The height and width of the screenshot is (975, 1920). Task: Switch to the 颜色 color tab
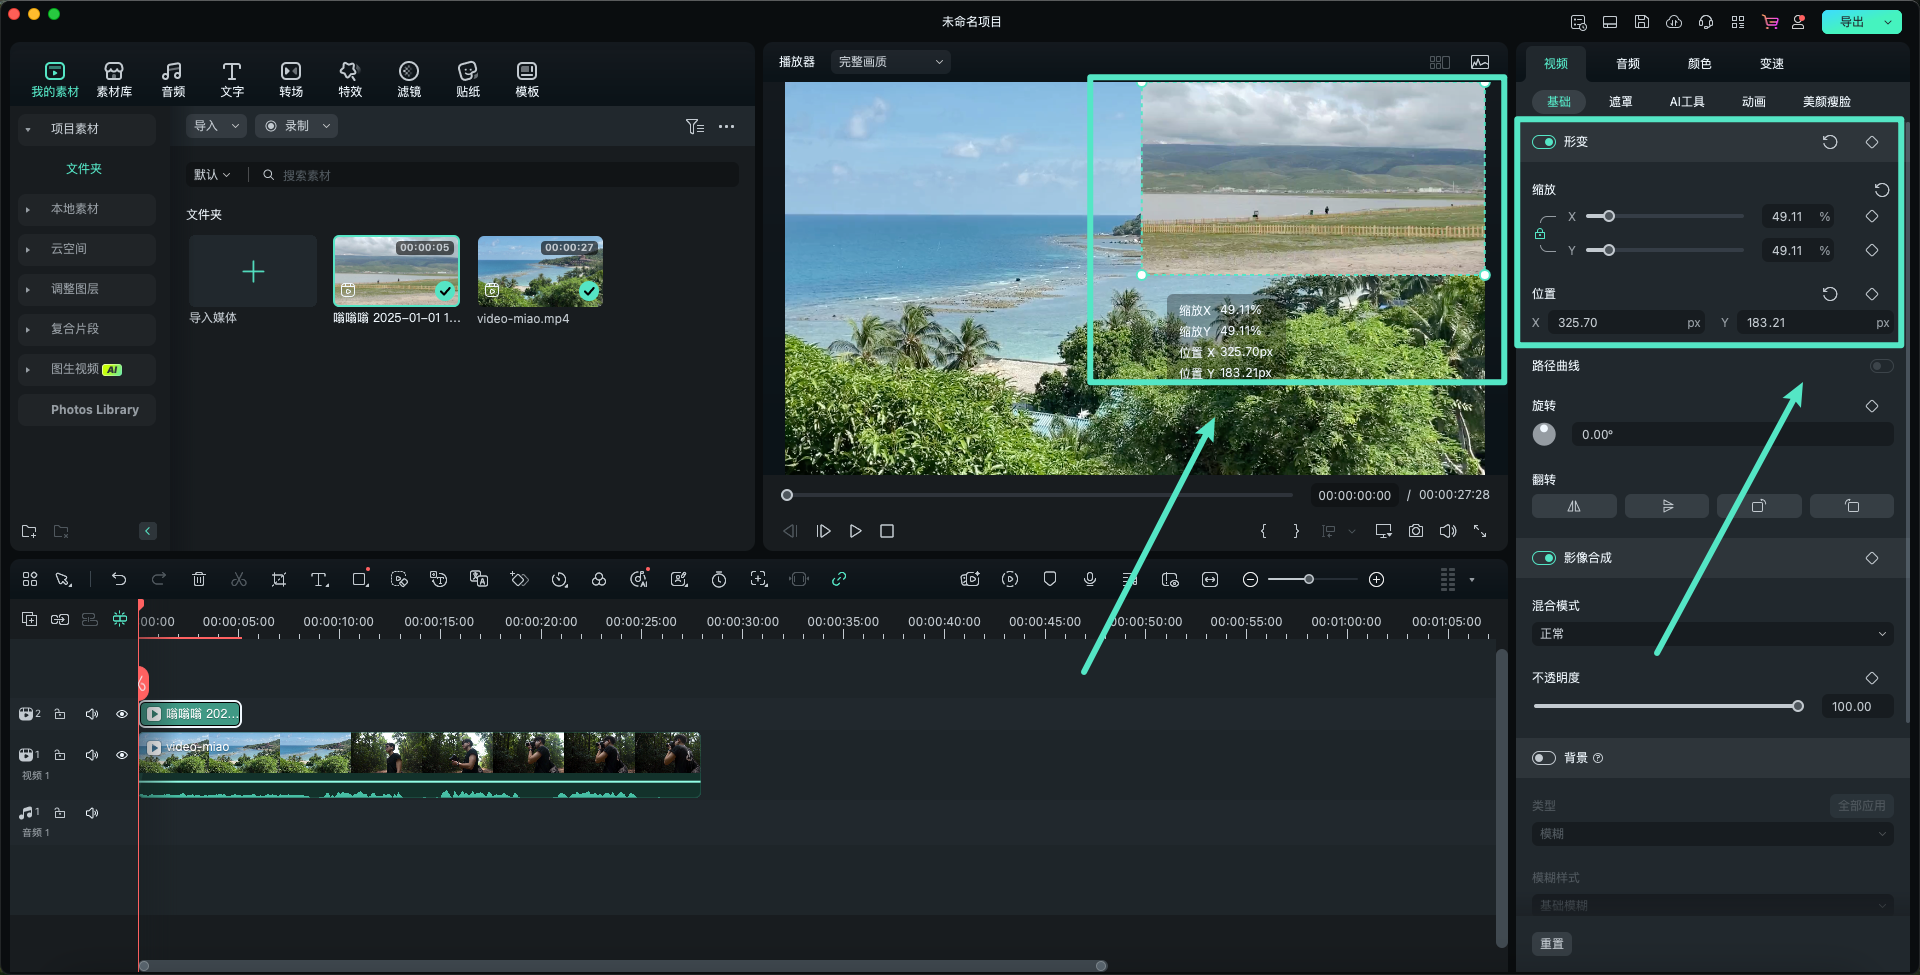pos(1699,64)
